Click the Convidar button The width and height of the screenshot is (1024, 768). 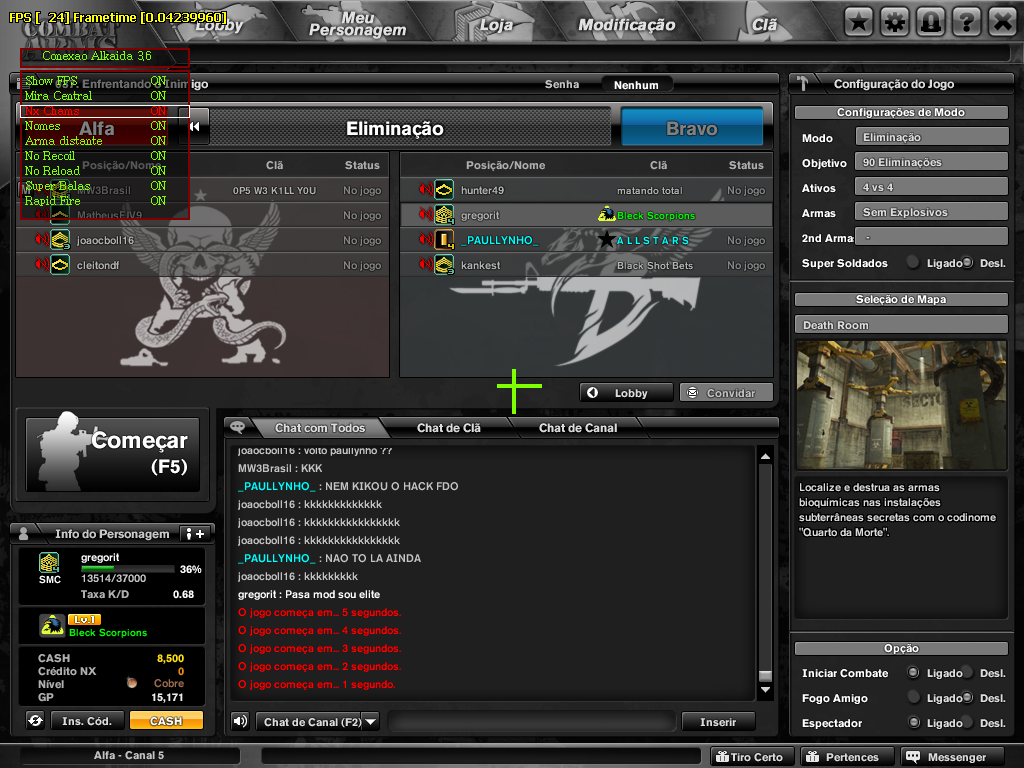pyautogui.click(x=726, y=393)
